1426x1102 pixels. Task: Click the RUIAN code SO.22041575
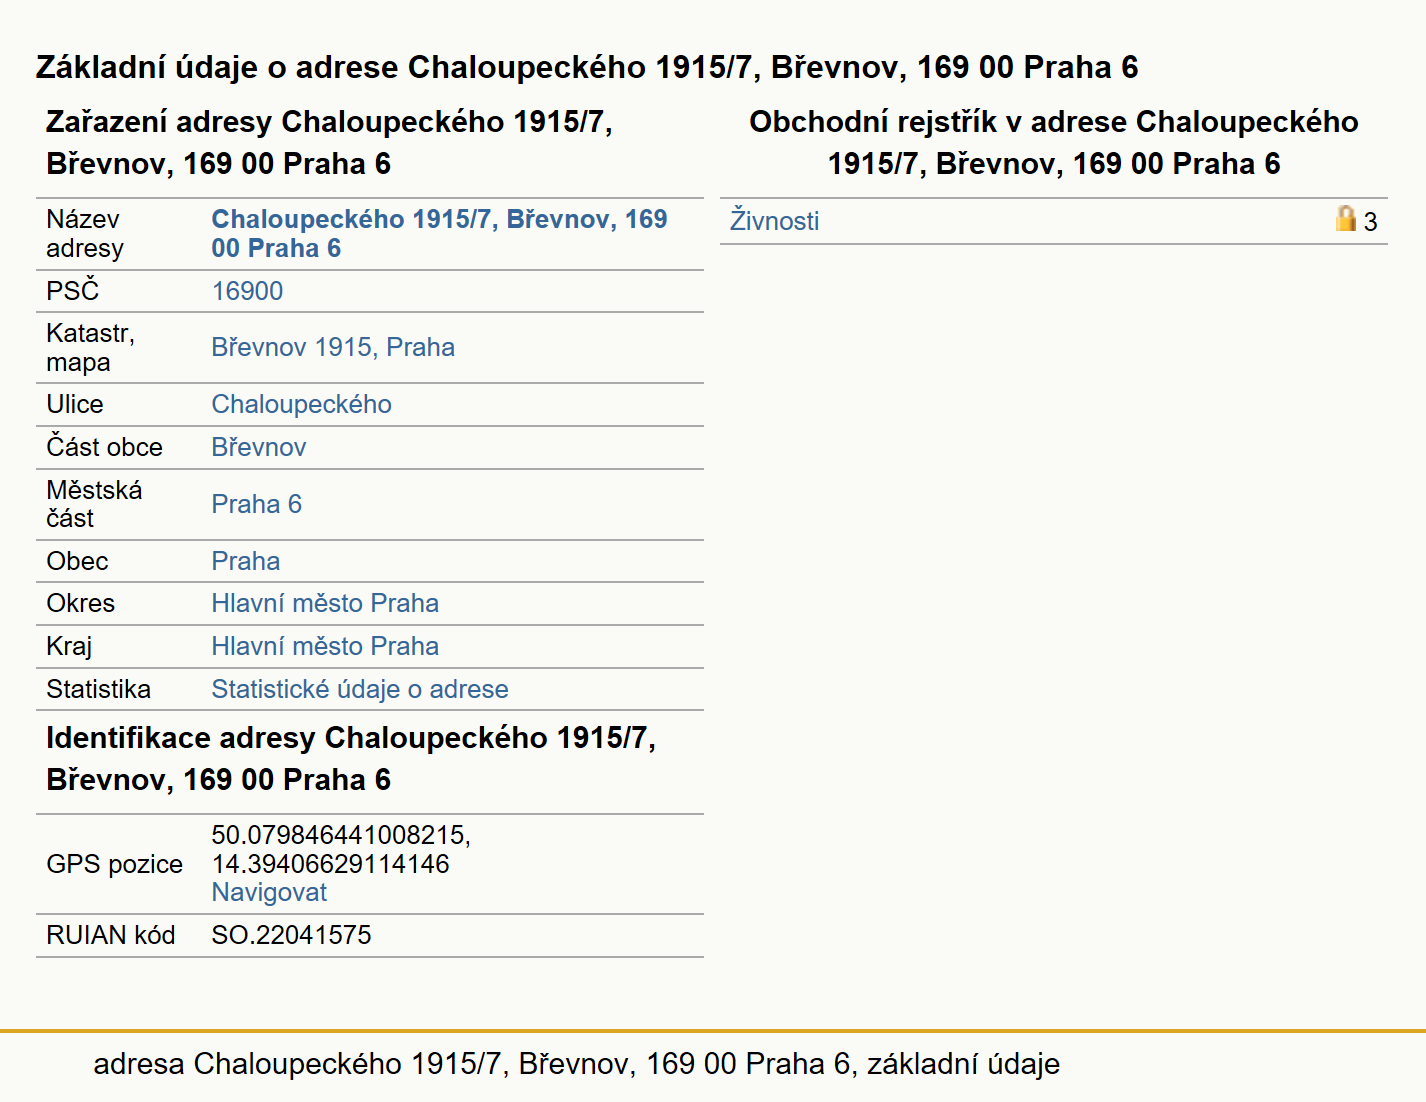[x=291, y=935]
